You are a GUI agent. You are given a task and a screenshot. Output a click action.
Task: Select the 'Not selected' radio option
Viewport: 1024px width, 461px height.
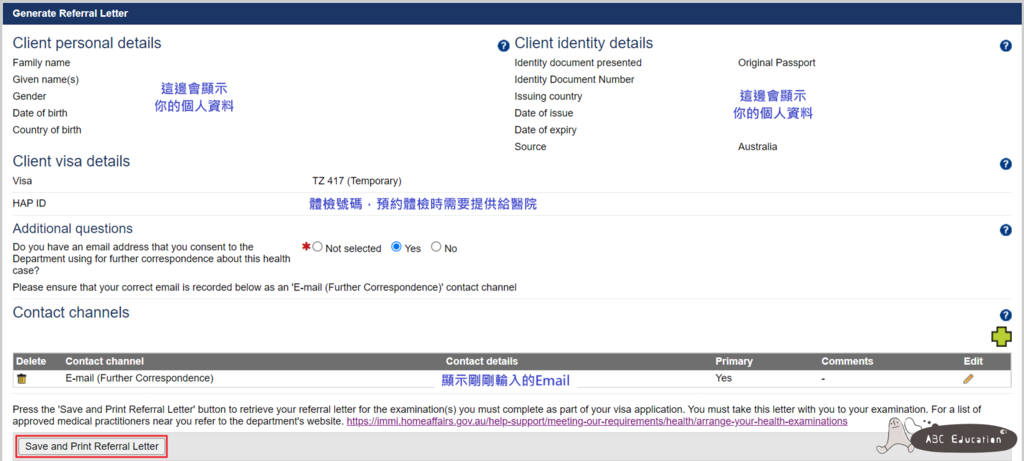[x=317, y=247]
